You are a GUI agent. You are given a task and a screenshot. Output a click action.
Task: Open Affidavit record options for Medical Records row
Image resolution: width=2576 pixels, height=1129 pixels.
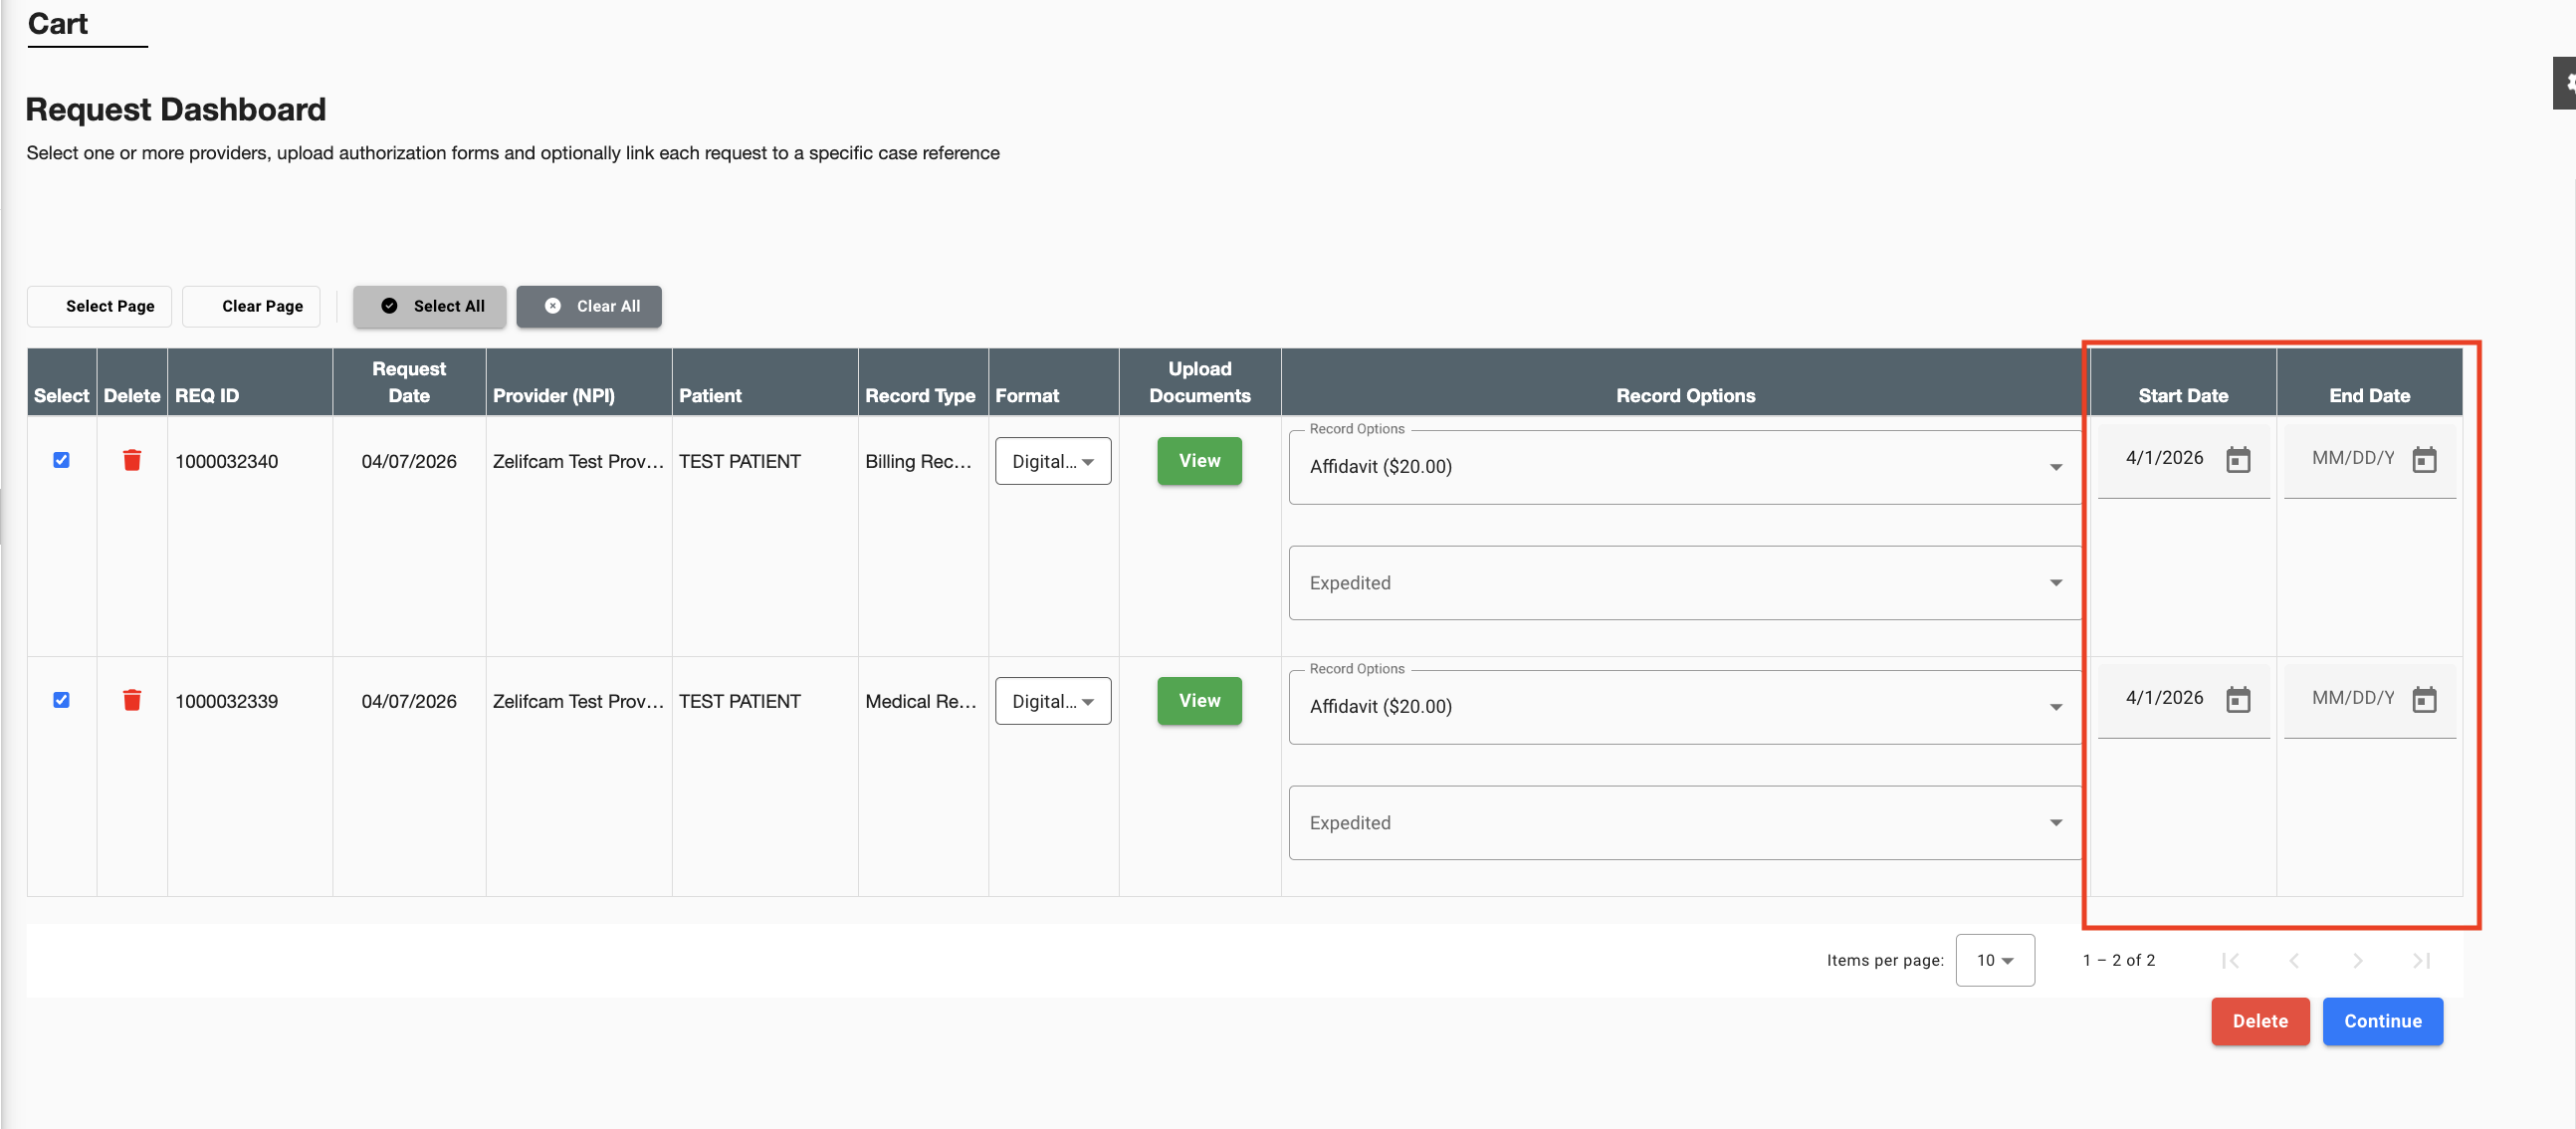click(x=1684, y=707)
